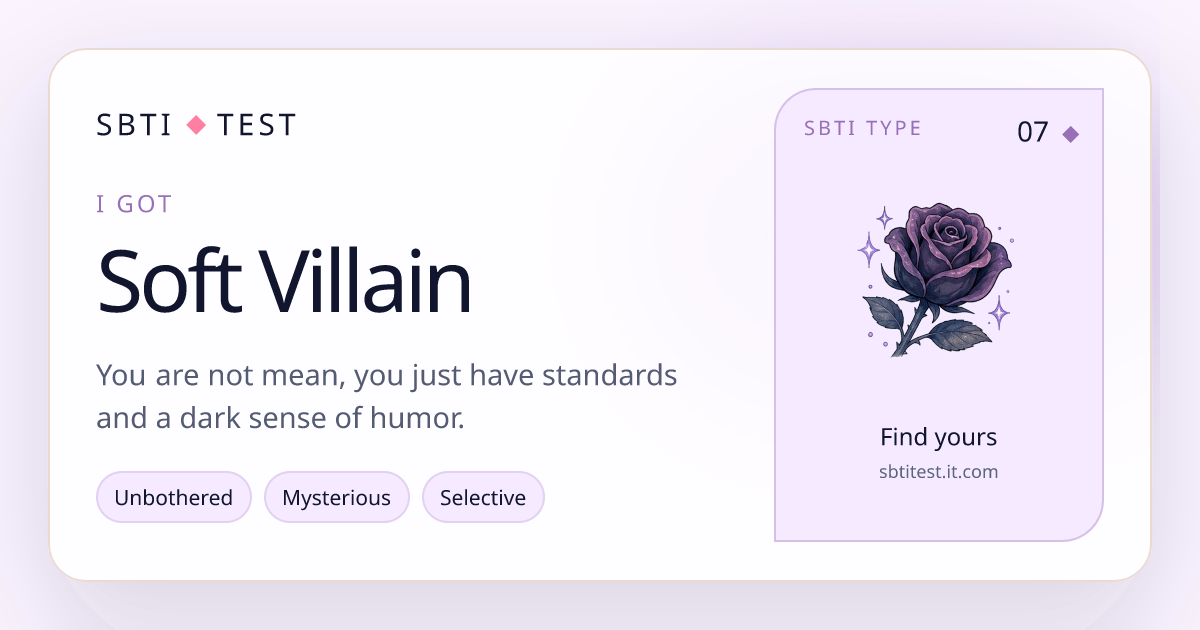Open the sbtitest.it.com link
The image size is (1200, 630).
tap(938, 471)
